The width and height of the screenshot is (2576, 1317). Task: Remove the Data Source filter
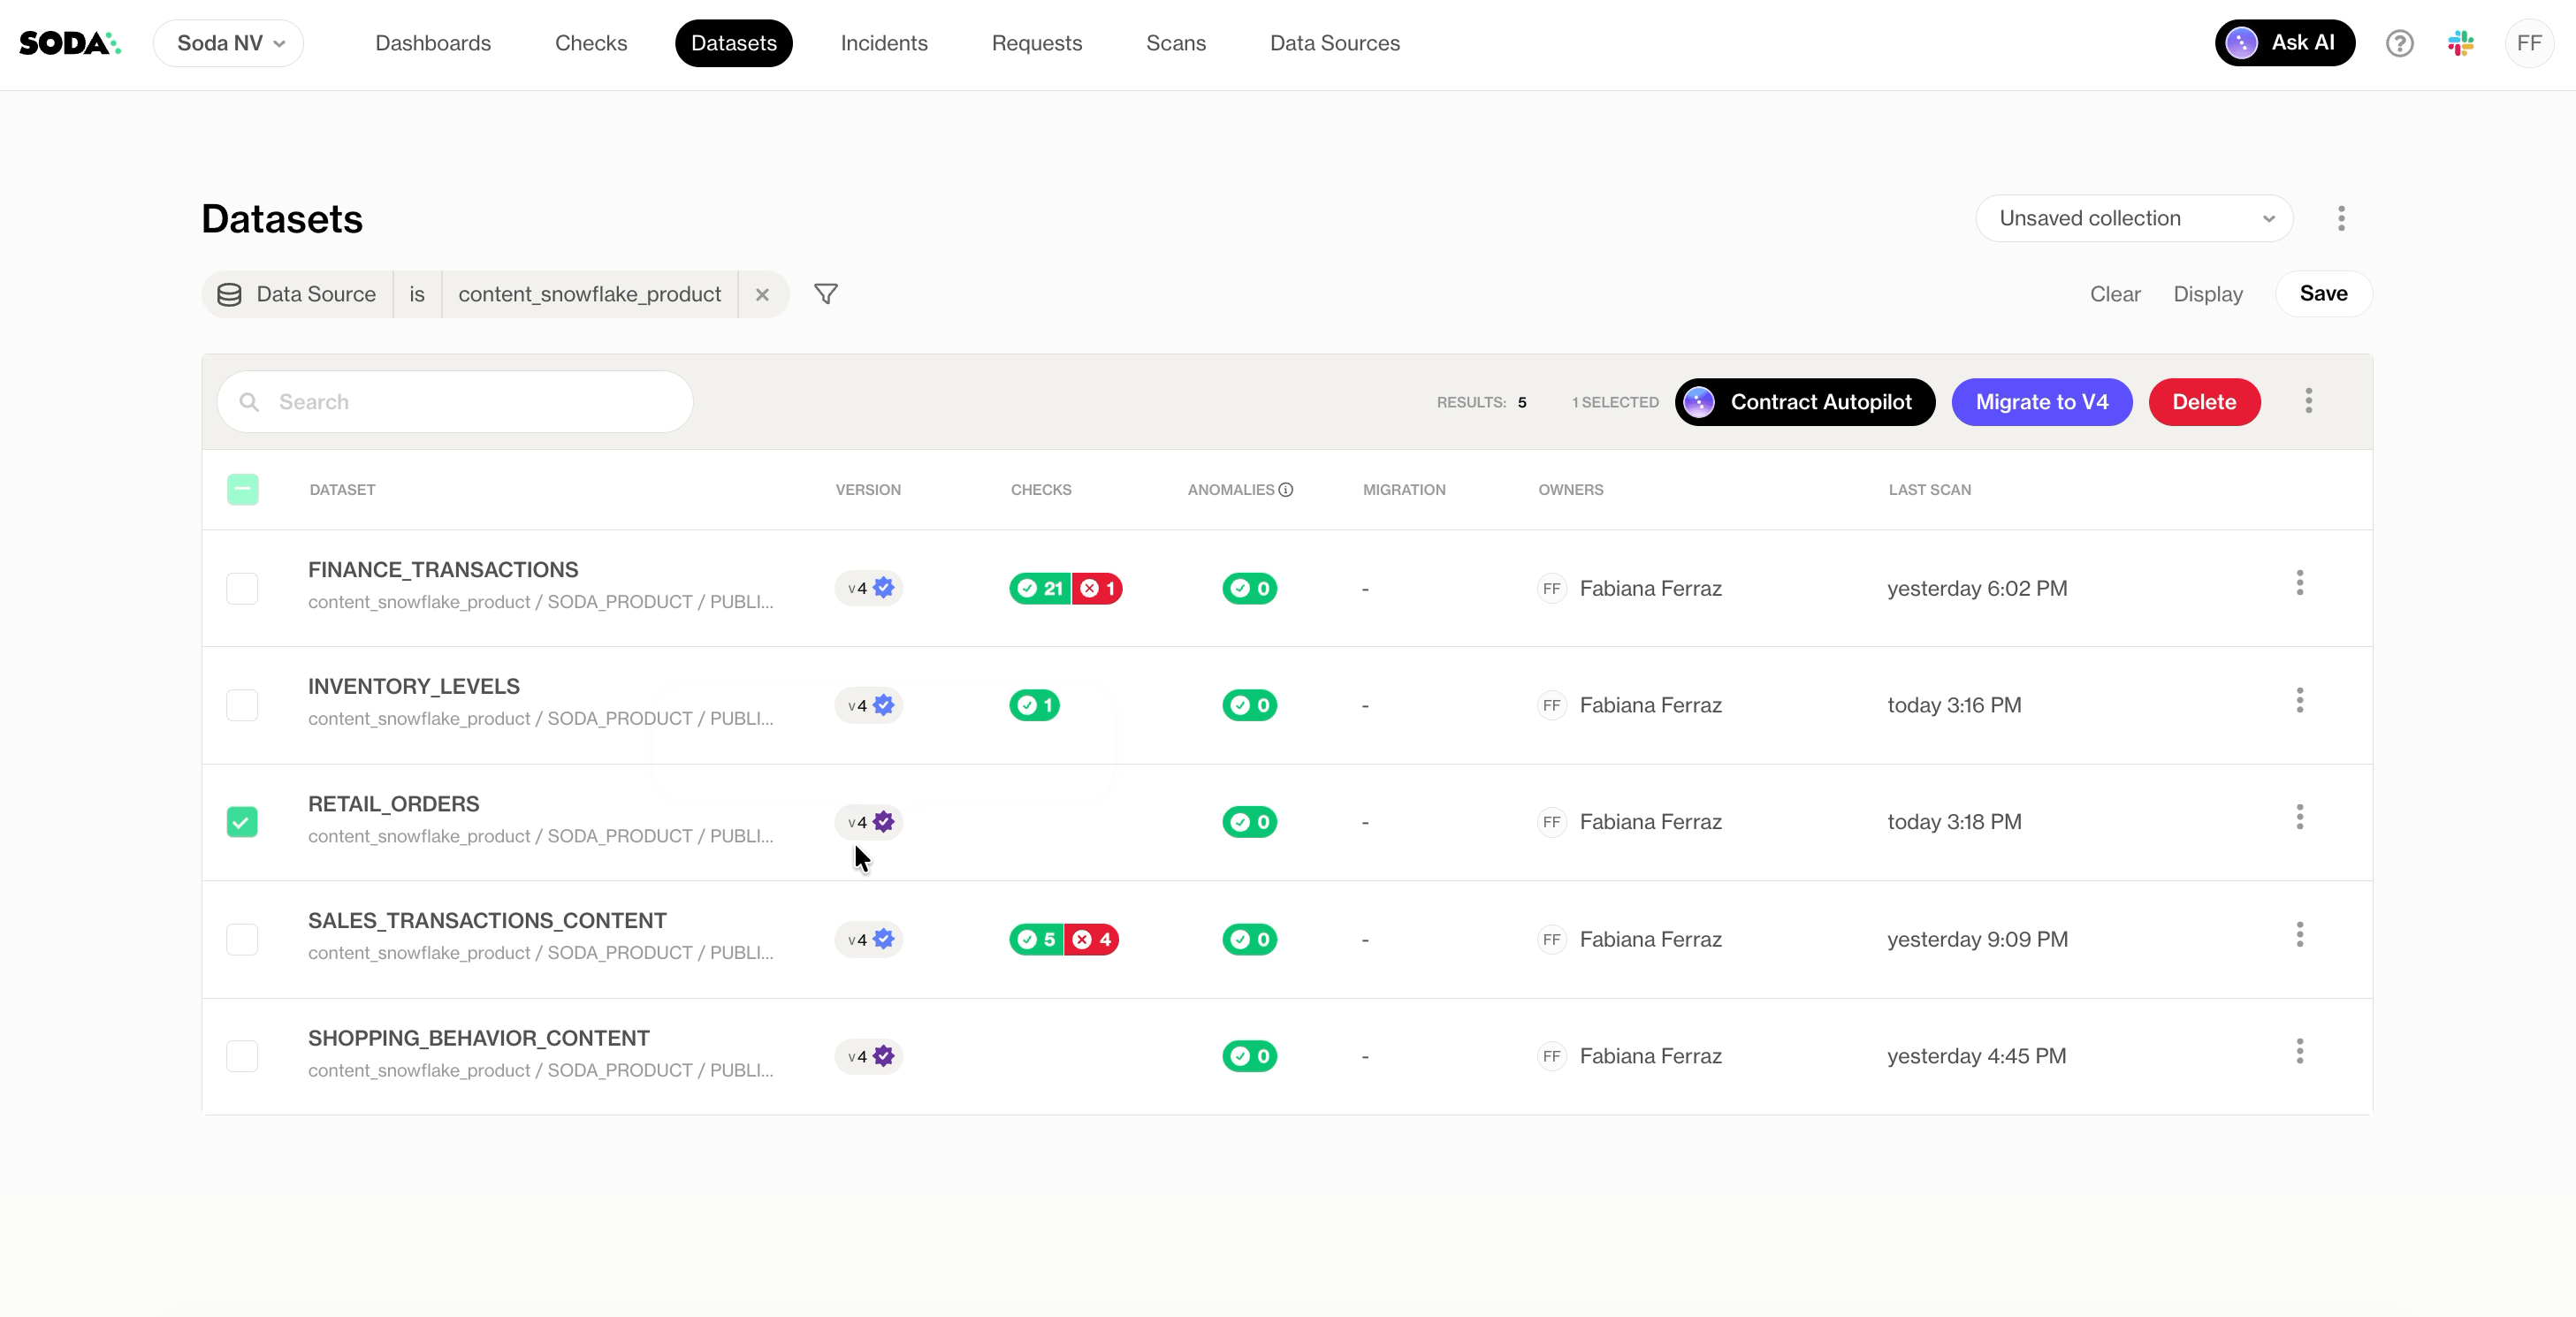[762, 295]
